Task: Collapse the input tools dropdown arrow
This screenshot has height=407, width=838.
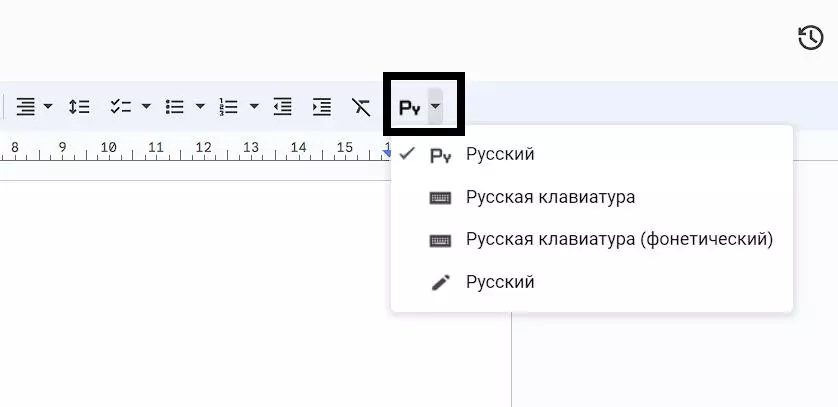Action: (435, 107)
